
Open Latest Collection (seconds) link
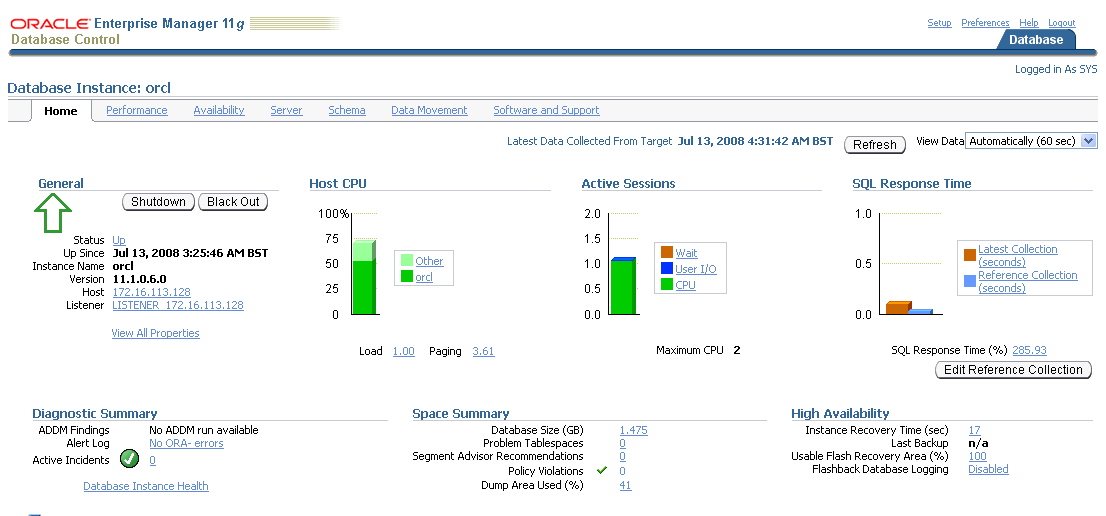coord(1018,255)
